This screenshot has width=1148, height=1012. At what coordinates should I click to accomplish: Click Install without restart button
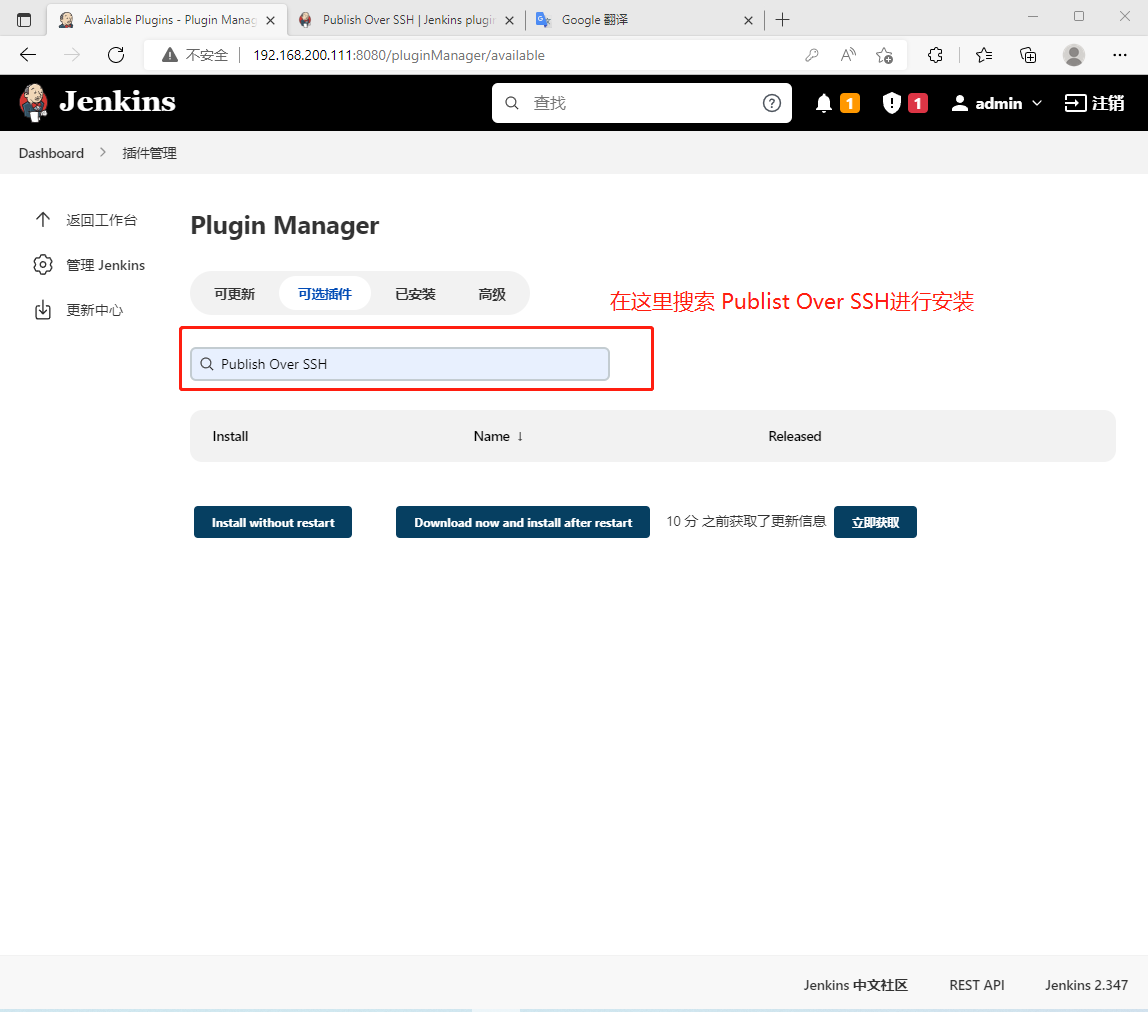coord(273,522)
